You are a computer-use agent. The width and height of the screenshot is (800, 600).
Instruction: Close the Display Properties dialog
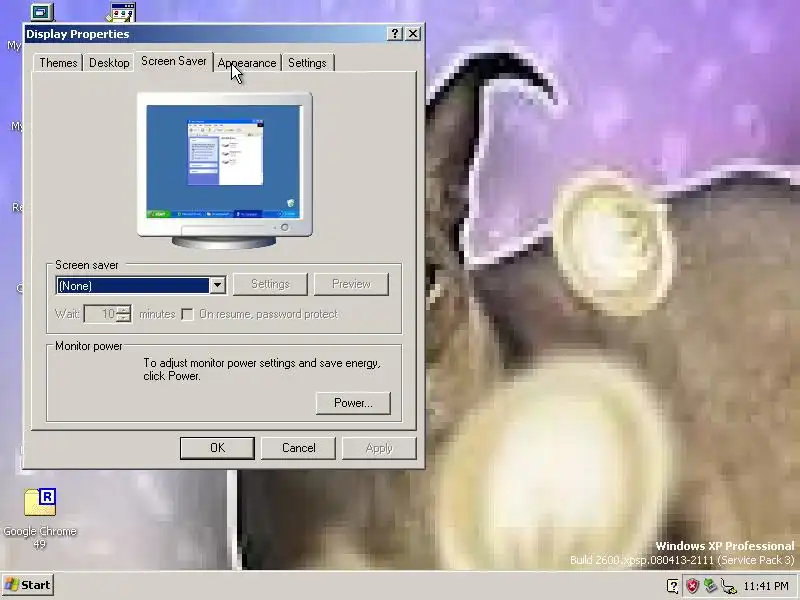pyautogui.click(x=413, y=34)
